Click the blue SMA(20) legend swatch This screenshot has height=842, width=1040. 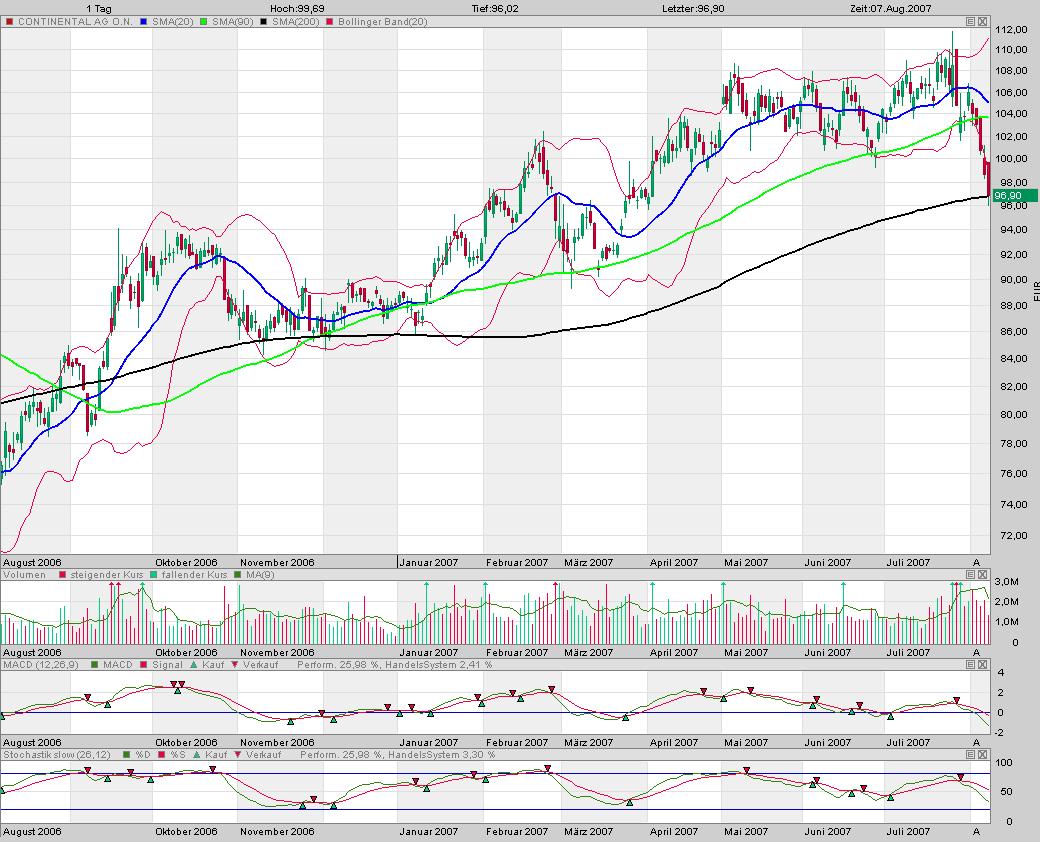145,21
